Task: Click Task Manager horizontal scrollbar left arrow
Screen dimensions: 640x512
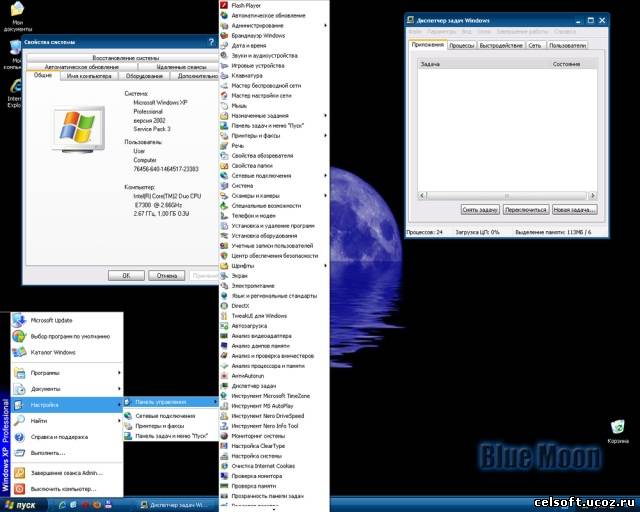Action: click(x=423, y=196)
